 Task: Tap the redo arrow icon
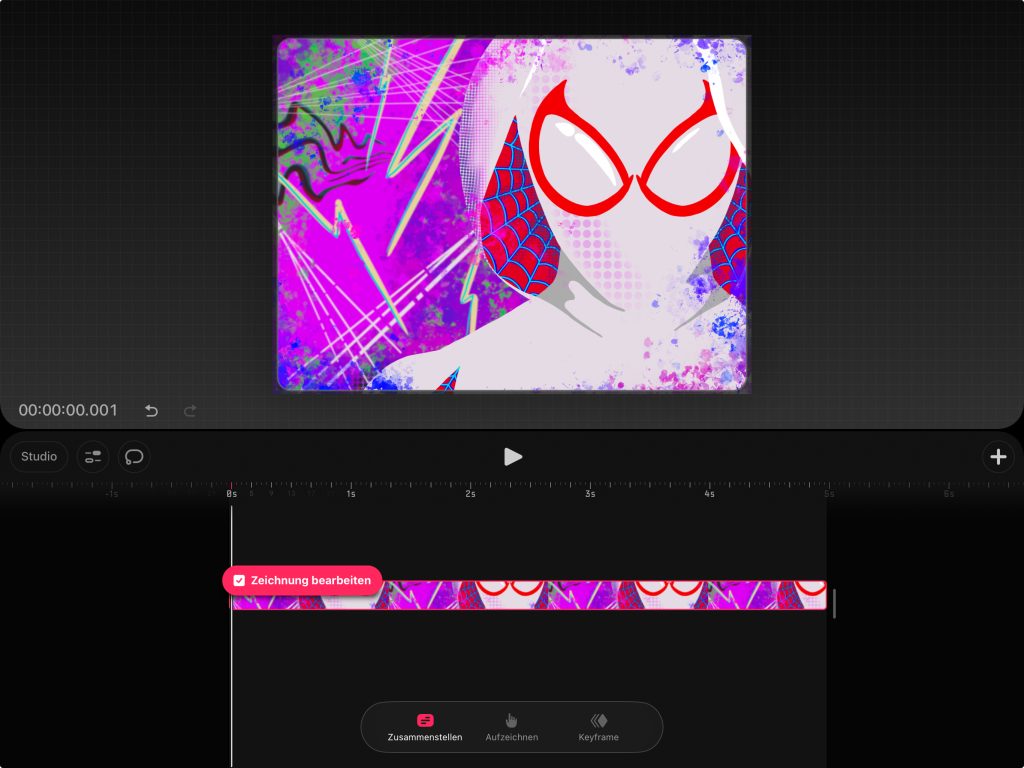[x=190, y=411]
